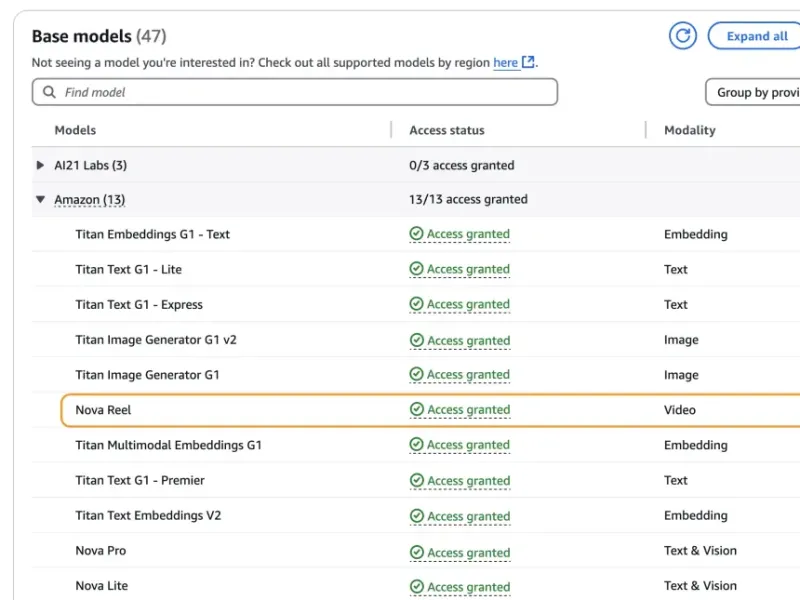The width and height of the screenshot is (800, 600).
Task: Select the Nova Lite model name
Action: coord(102,586)
